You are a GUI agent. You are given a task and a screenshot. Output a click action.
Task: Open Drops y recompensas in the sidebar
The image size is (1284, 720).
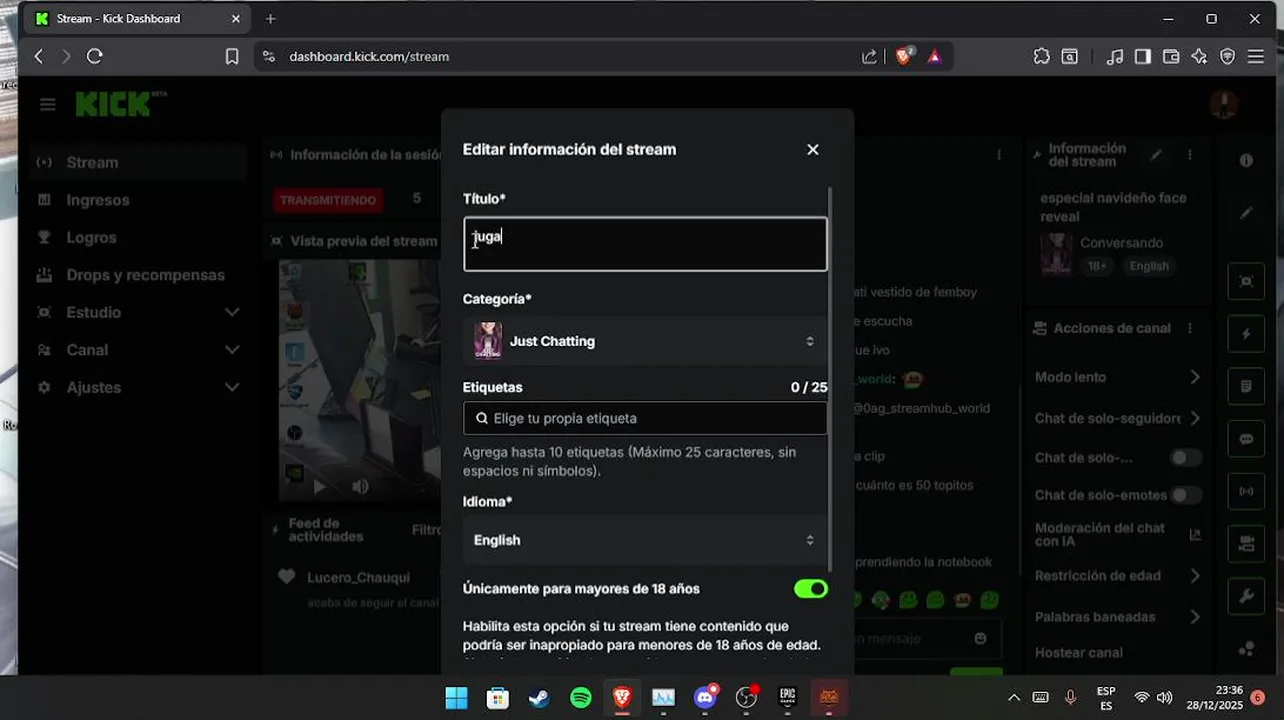click(139, 275)
